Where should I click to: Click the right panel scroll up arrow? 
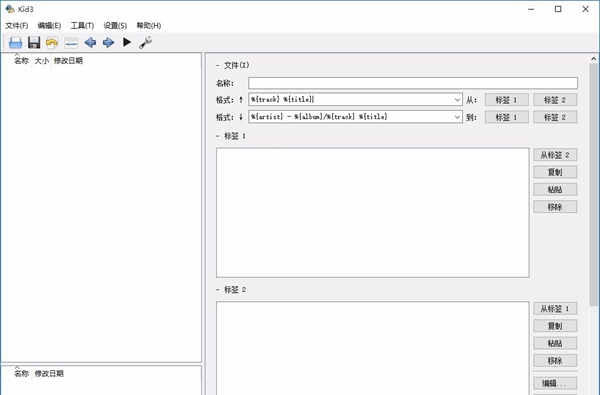(593, 59)
